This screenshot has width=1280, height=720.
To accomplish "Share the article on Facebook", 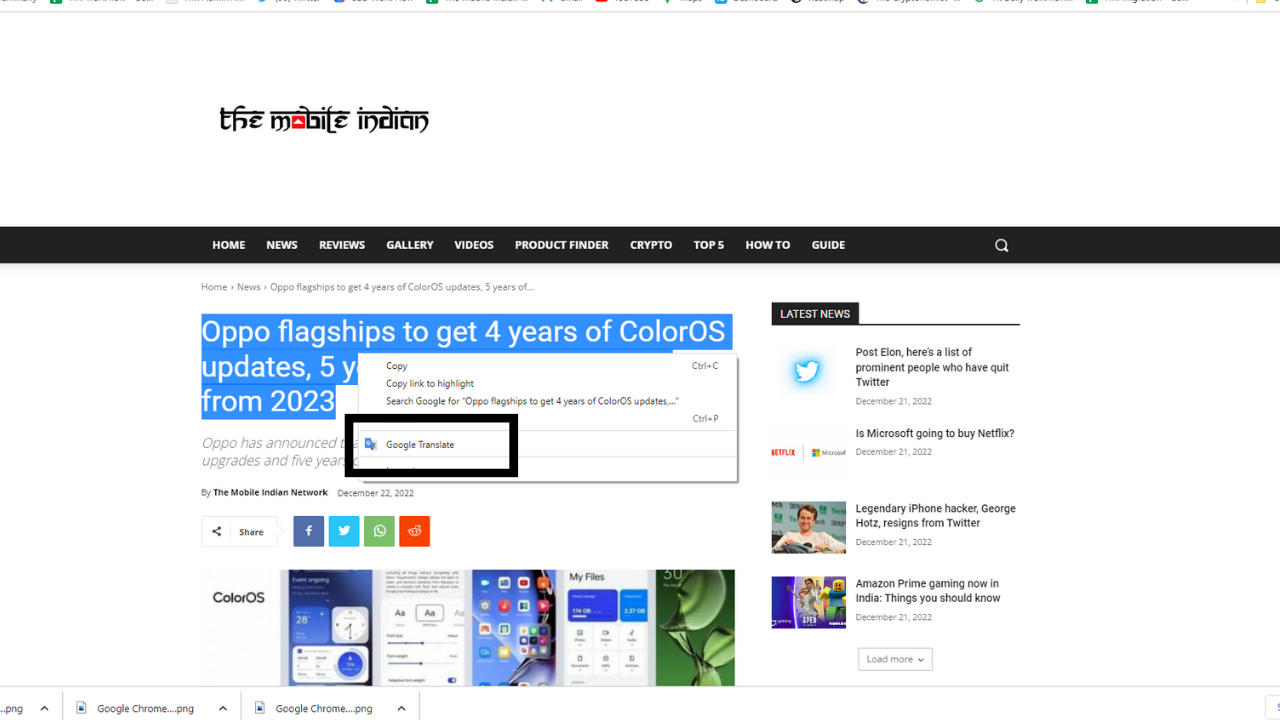I will click(309, 531).
